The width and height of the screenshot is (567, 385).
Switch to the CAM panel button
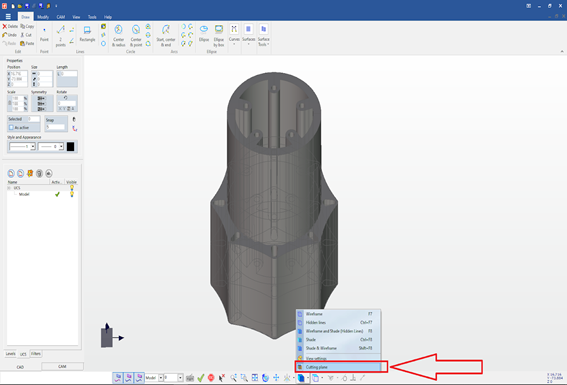coord(62,367)
